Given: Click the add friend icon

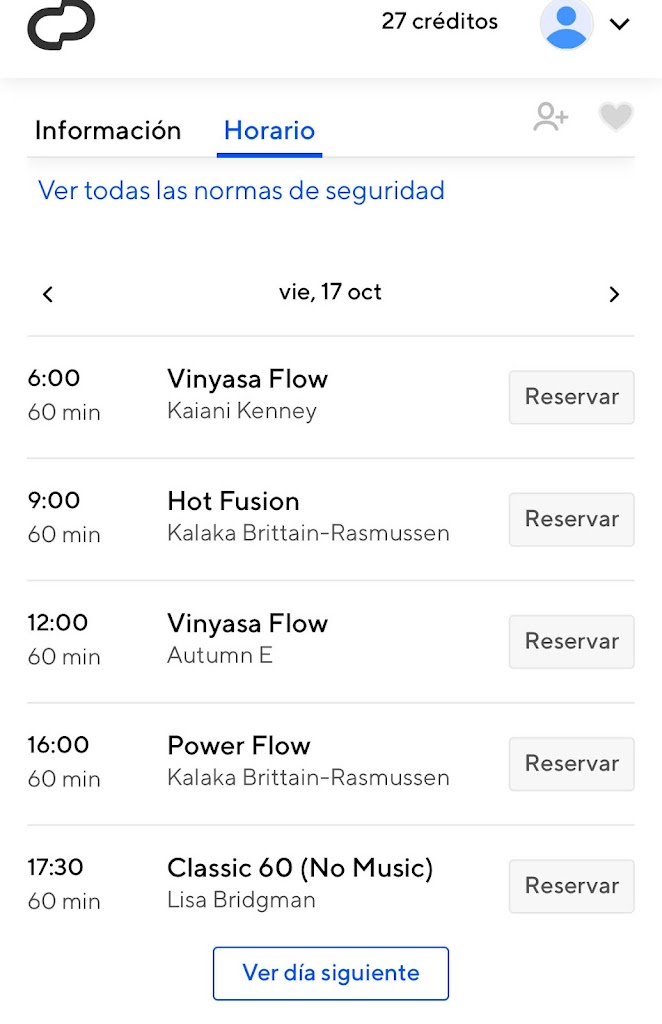Looking at the screenshot, I should 550,118.
